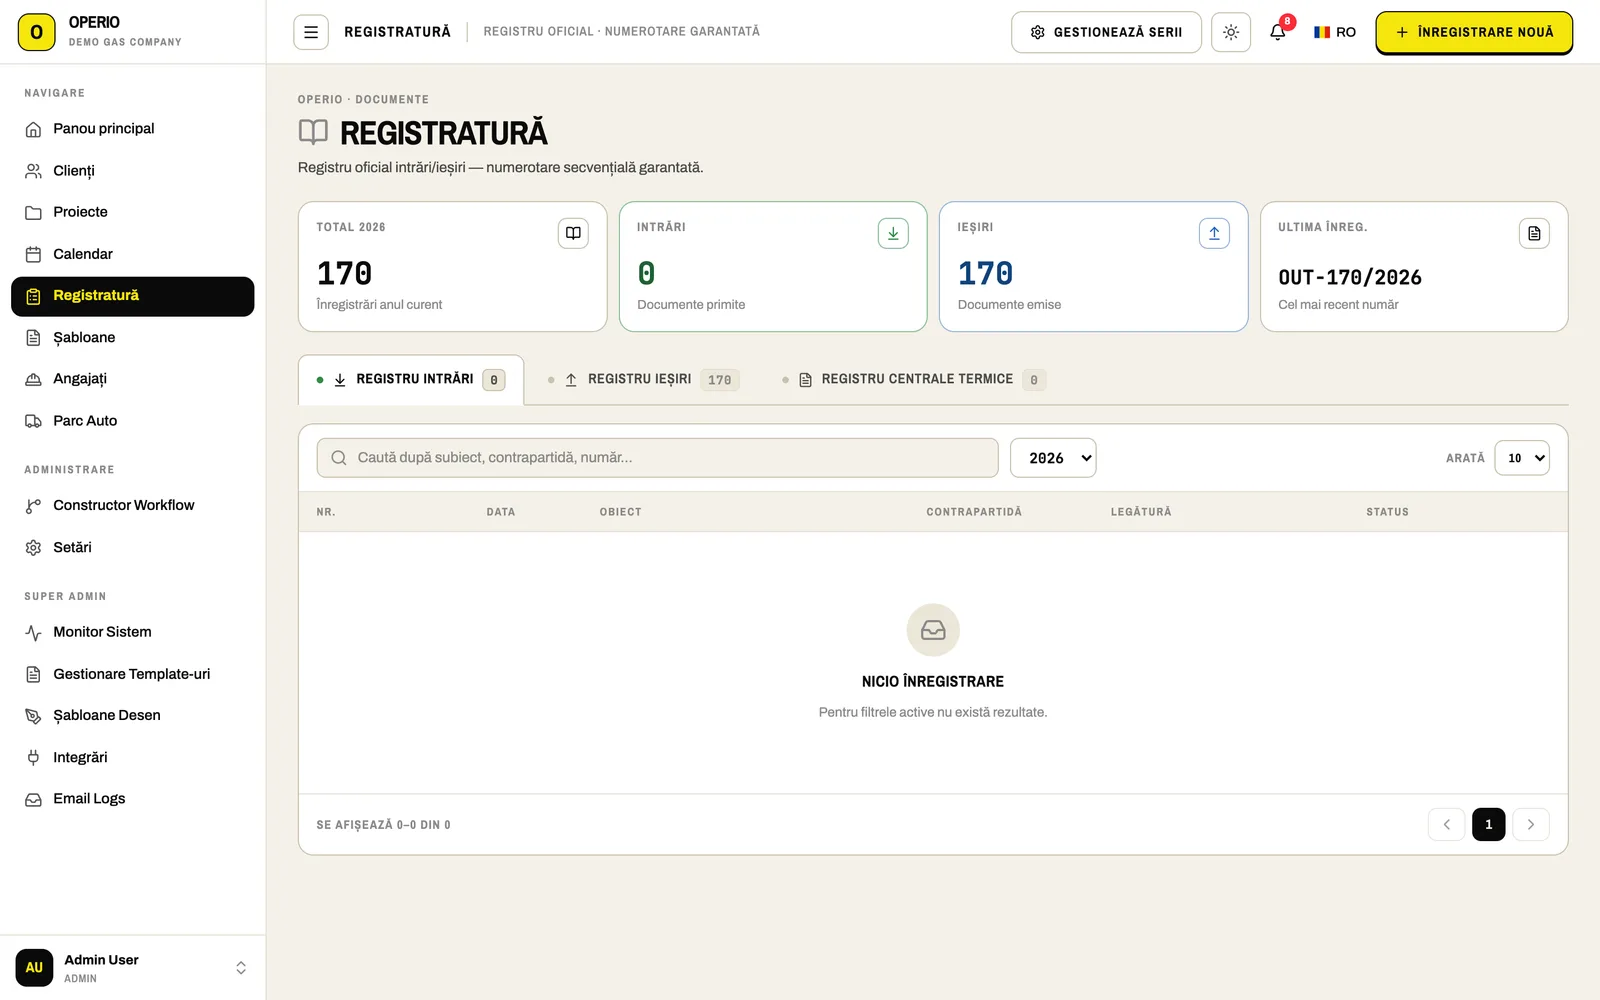Screen dimensions: 1600x1000
Task: Open Șabloane in the sidebar
Action: (x=132, y=338)
